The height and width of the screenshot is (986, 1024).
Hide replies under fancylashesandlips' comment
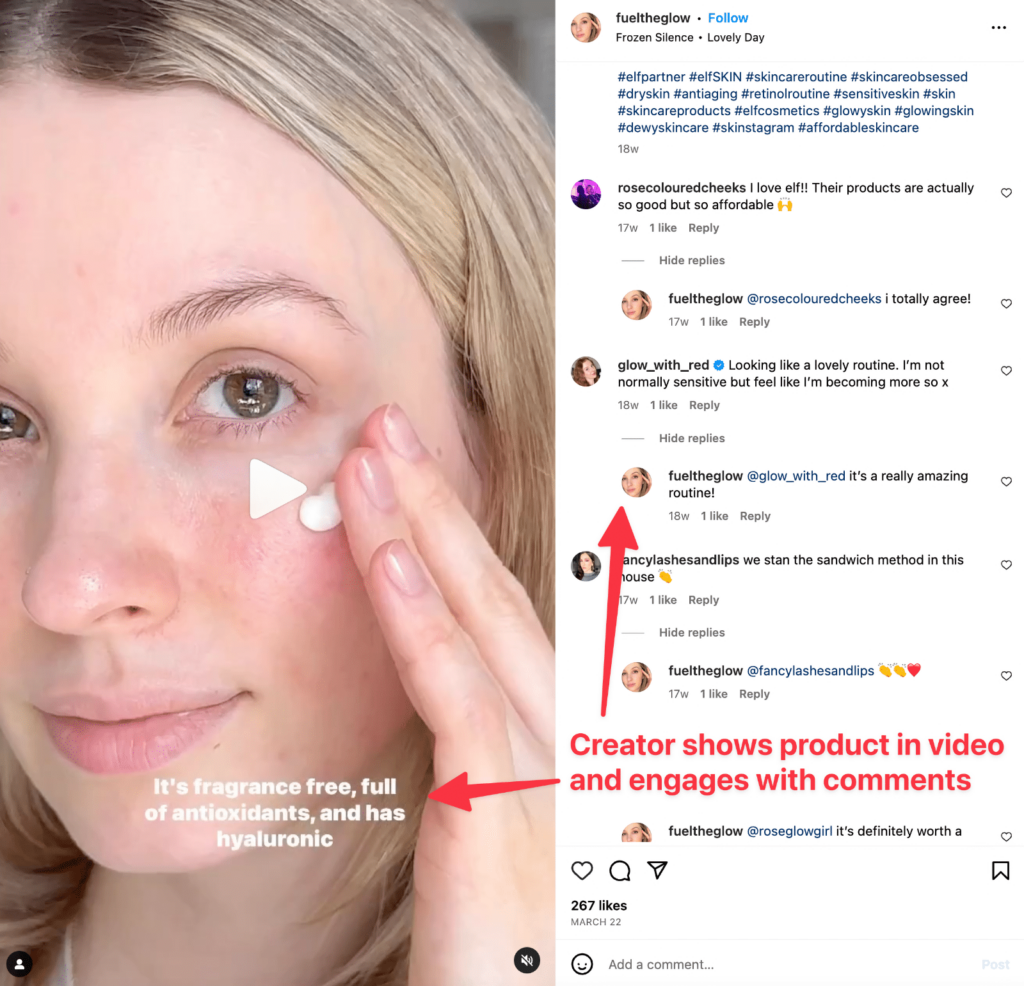pos(692,632)
